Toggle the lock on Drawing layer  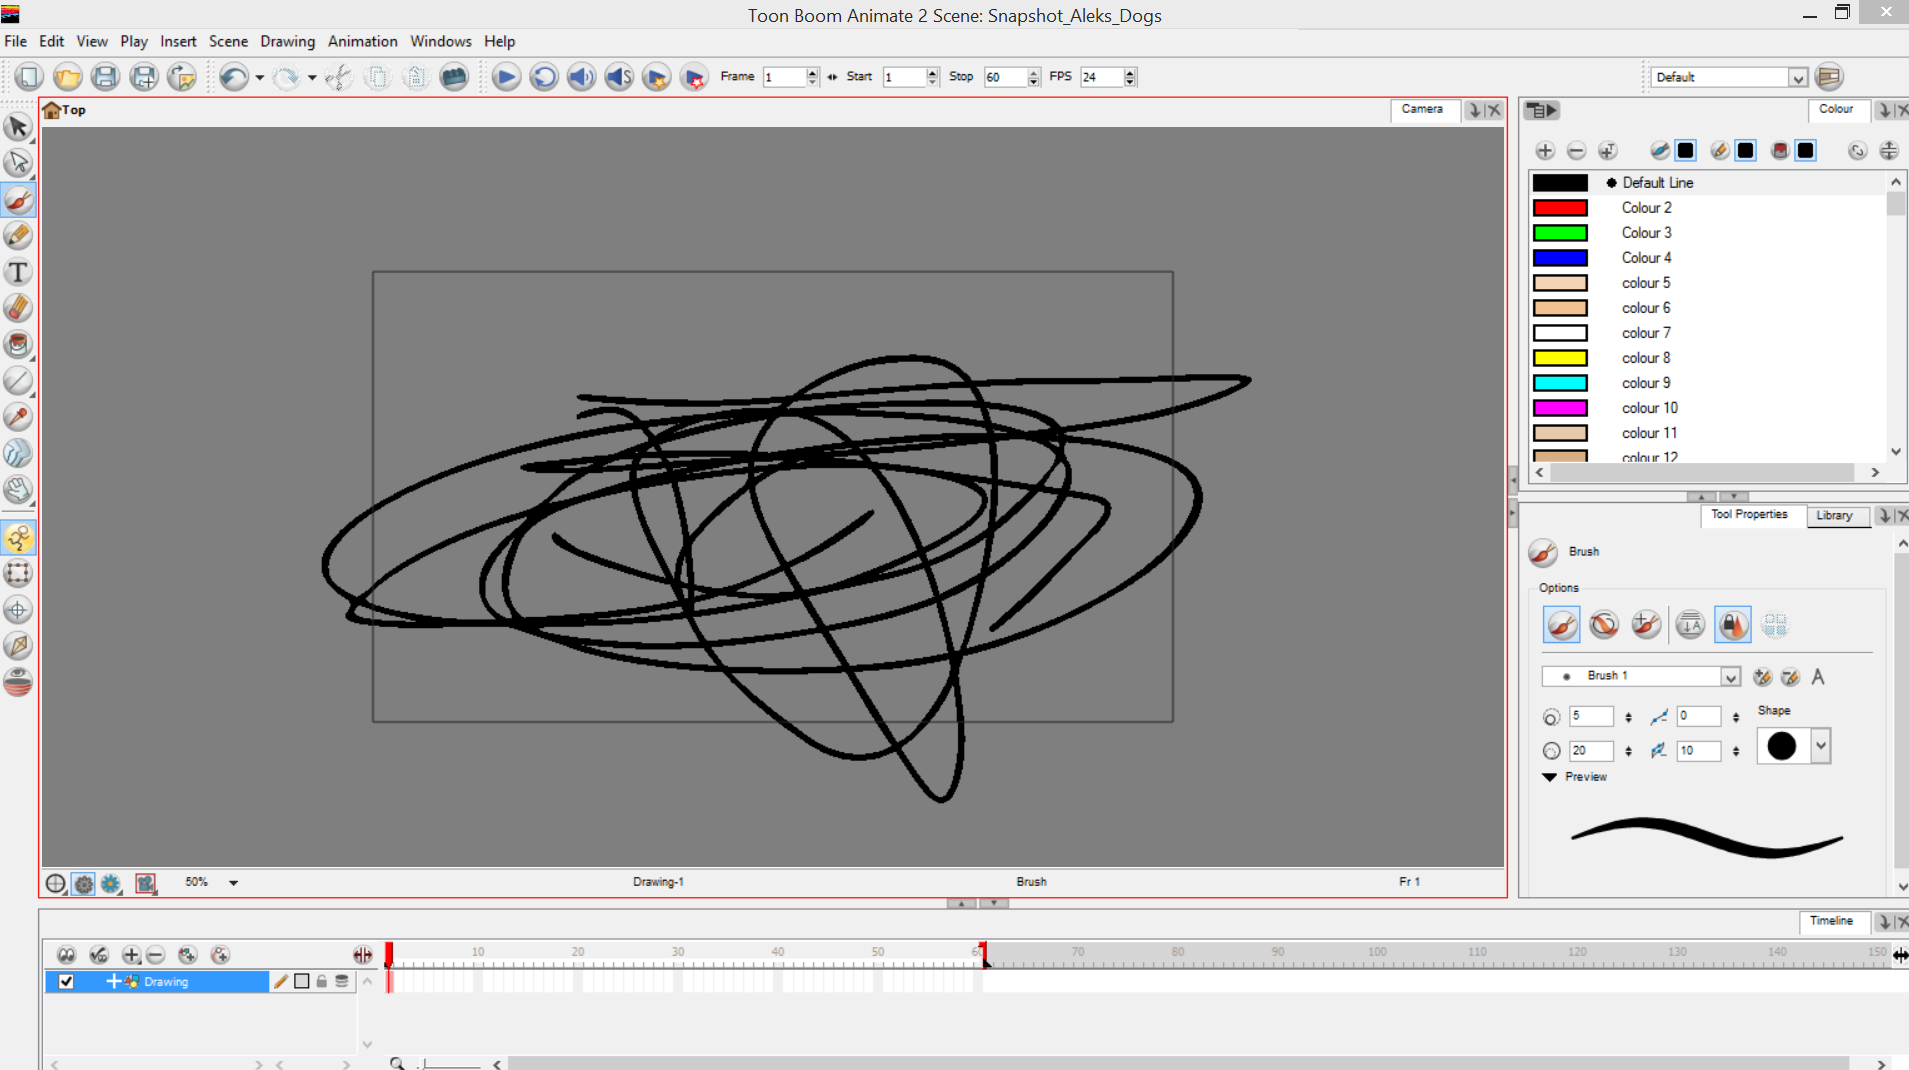pos(322,982)
